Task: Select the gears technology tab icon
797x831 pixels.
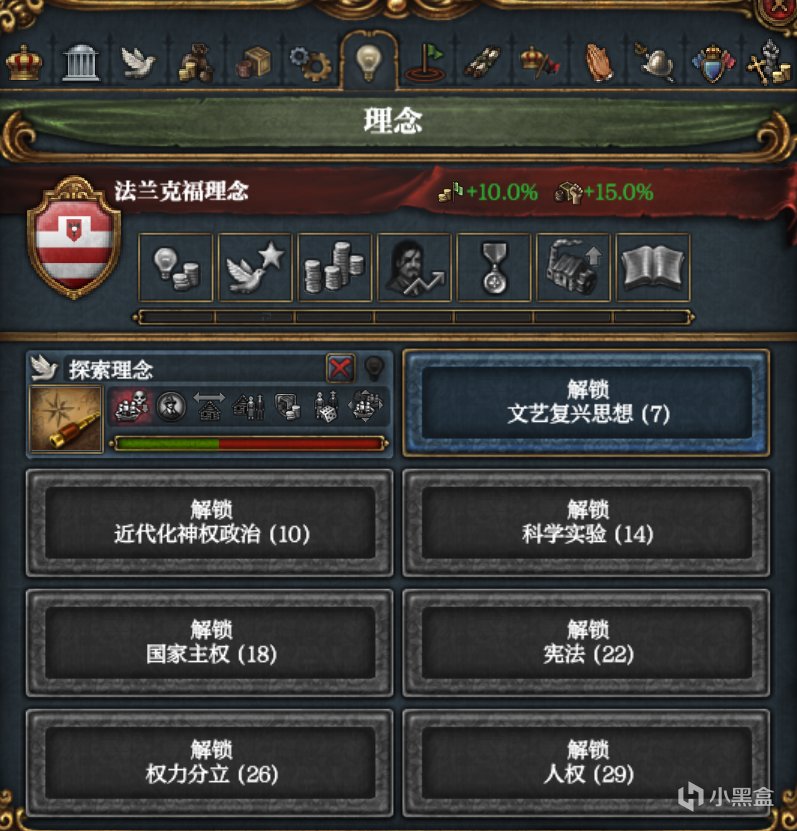Action: (311, 65)
